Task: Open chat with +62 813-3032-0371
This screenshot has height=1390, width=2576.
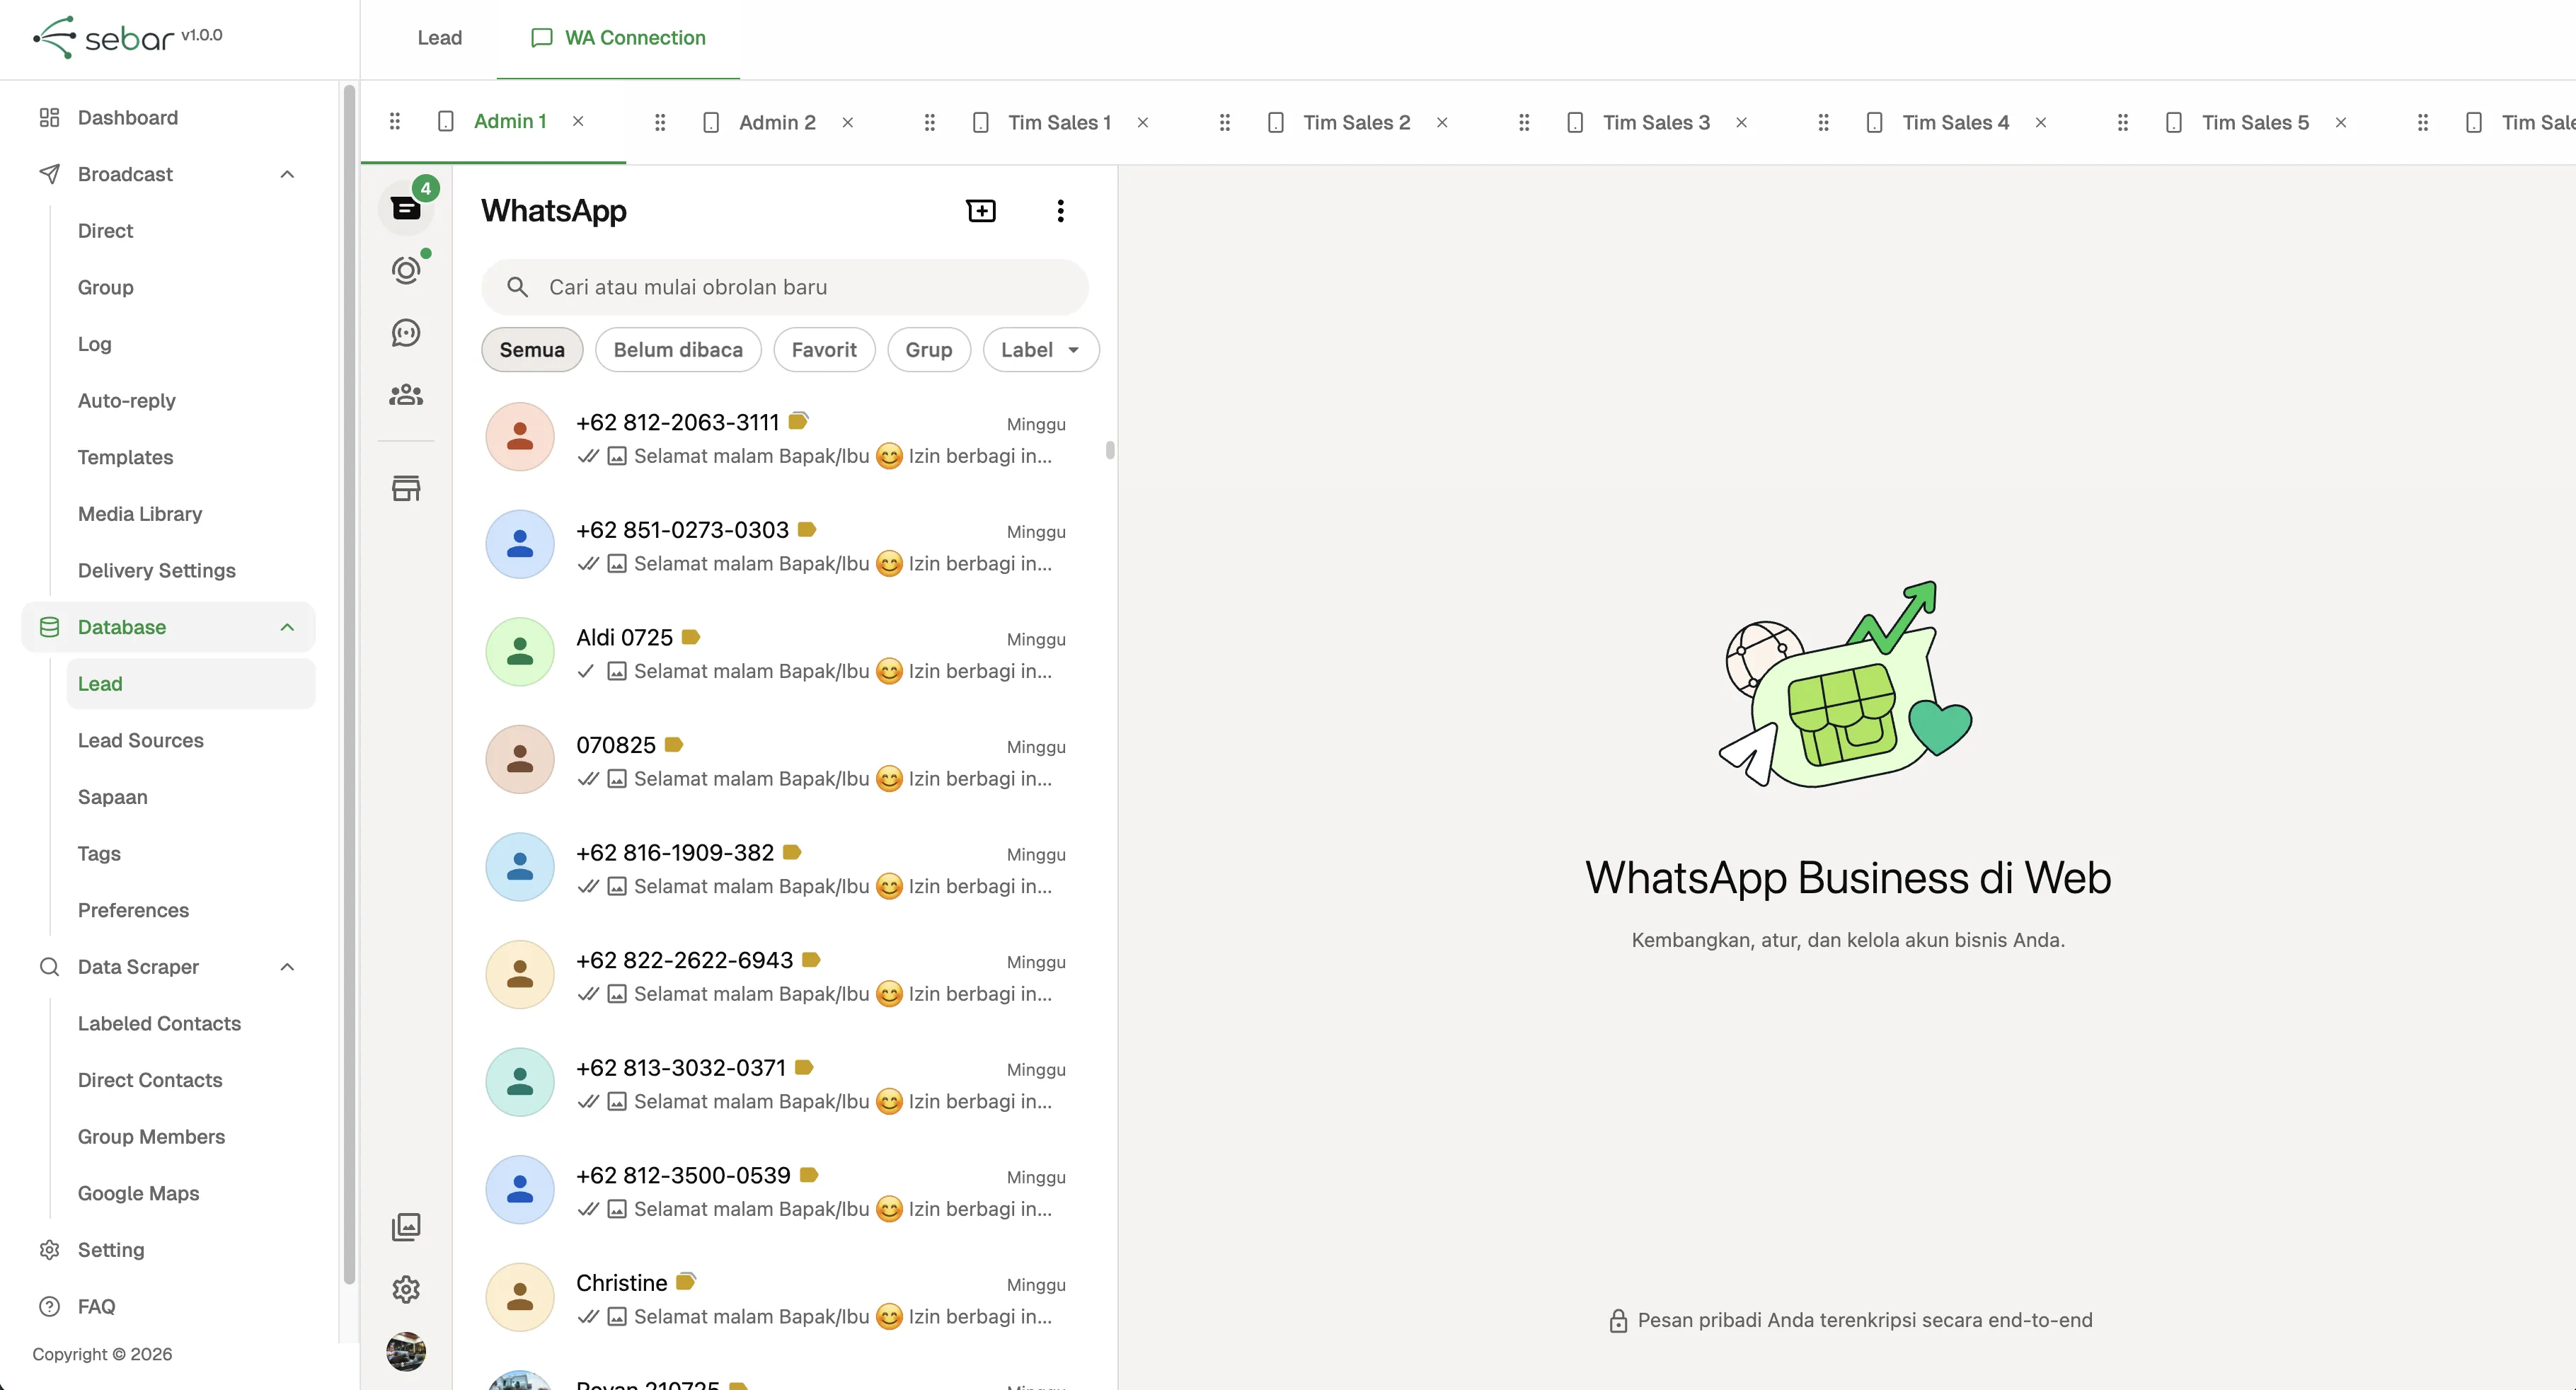Action: tap(785, 1082)
